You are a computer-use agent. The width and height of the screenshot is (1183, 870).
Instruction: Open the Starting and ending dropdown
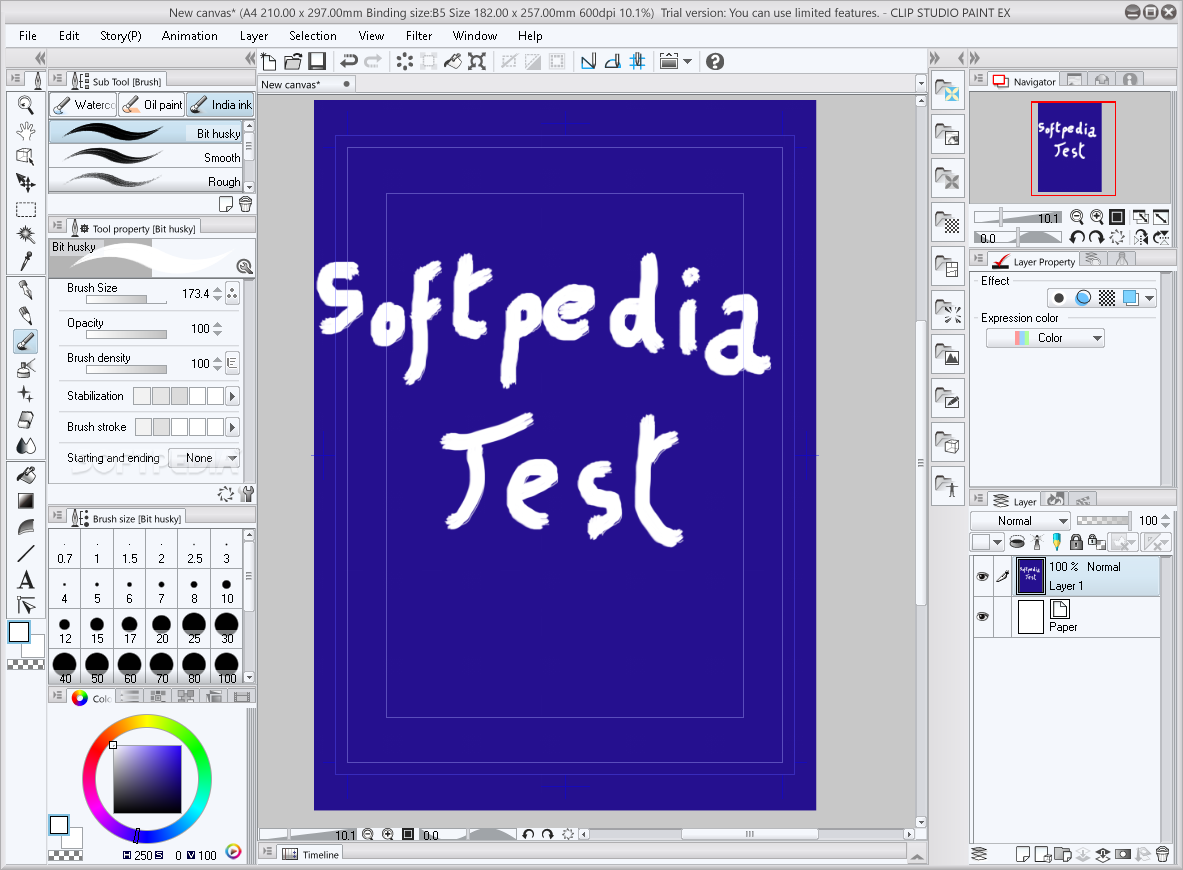[204, 458]
